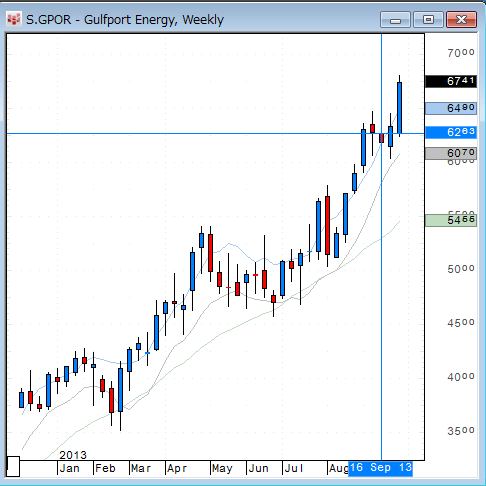Click the S.GPOR - Gulfport Energy, Weekly title
Screen dimensions: 486x486
tap(125, 20)
